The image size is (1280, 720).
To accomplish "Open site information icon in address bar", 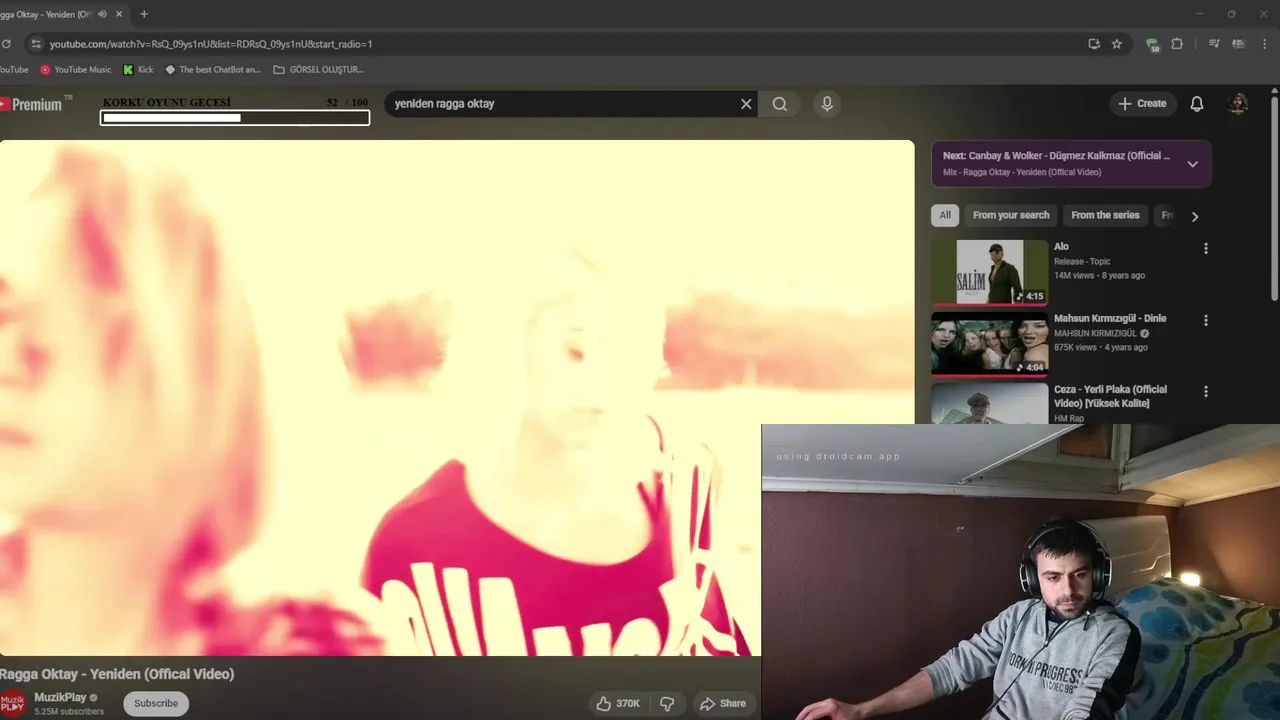I will tap(36, 44).
